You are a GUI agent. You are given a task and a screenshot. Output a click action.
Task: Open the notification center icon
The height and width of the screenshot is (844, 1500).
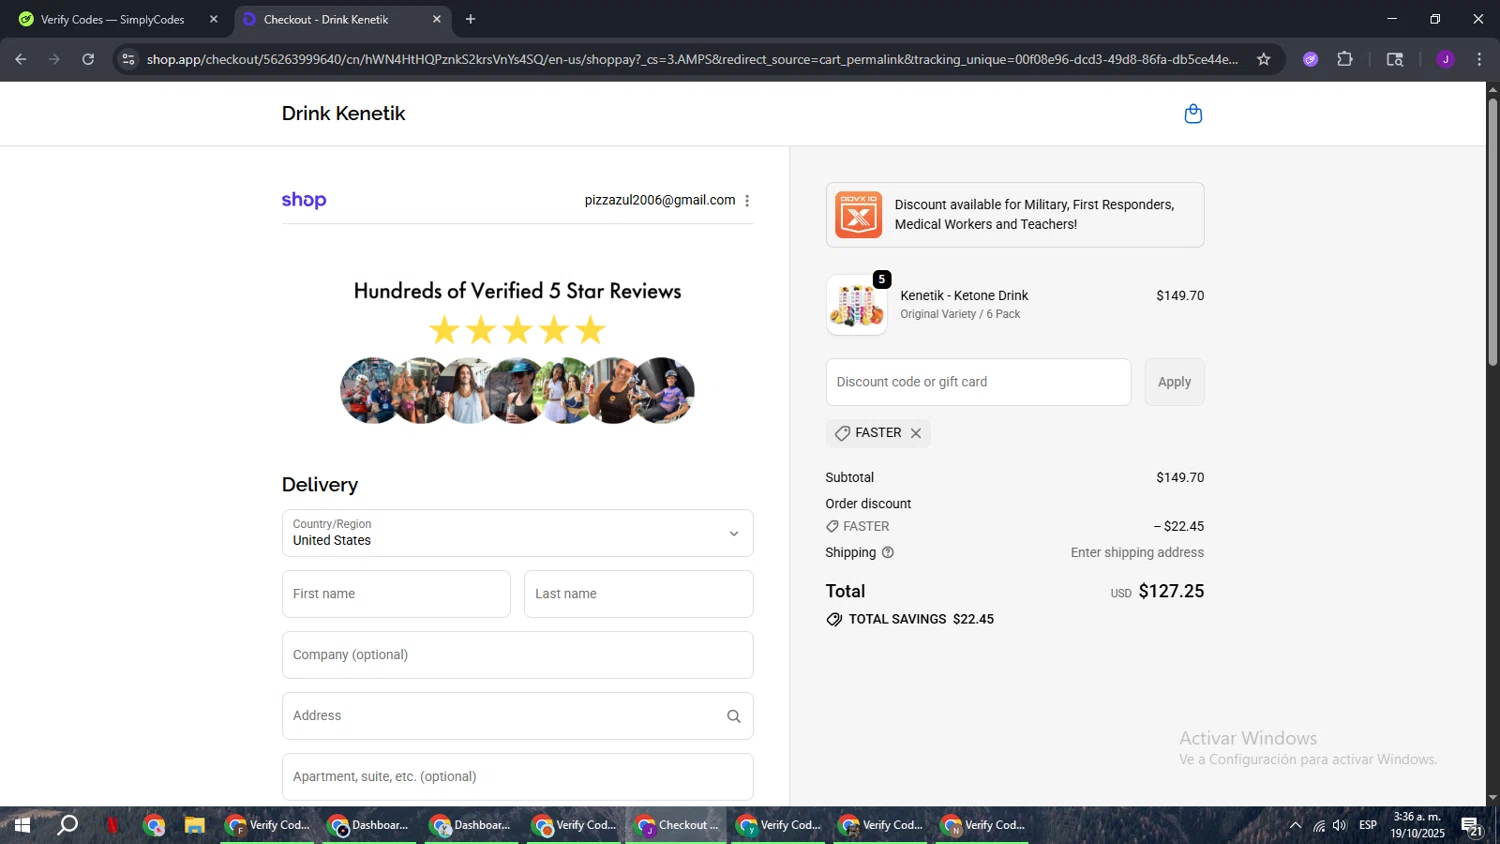1471,826
